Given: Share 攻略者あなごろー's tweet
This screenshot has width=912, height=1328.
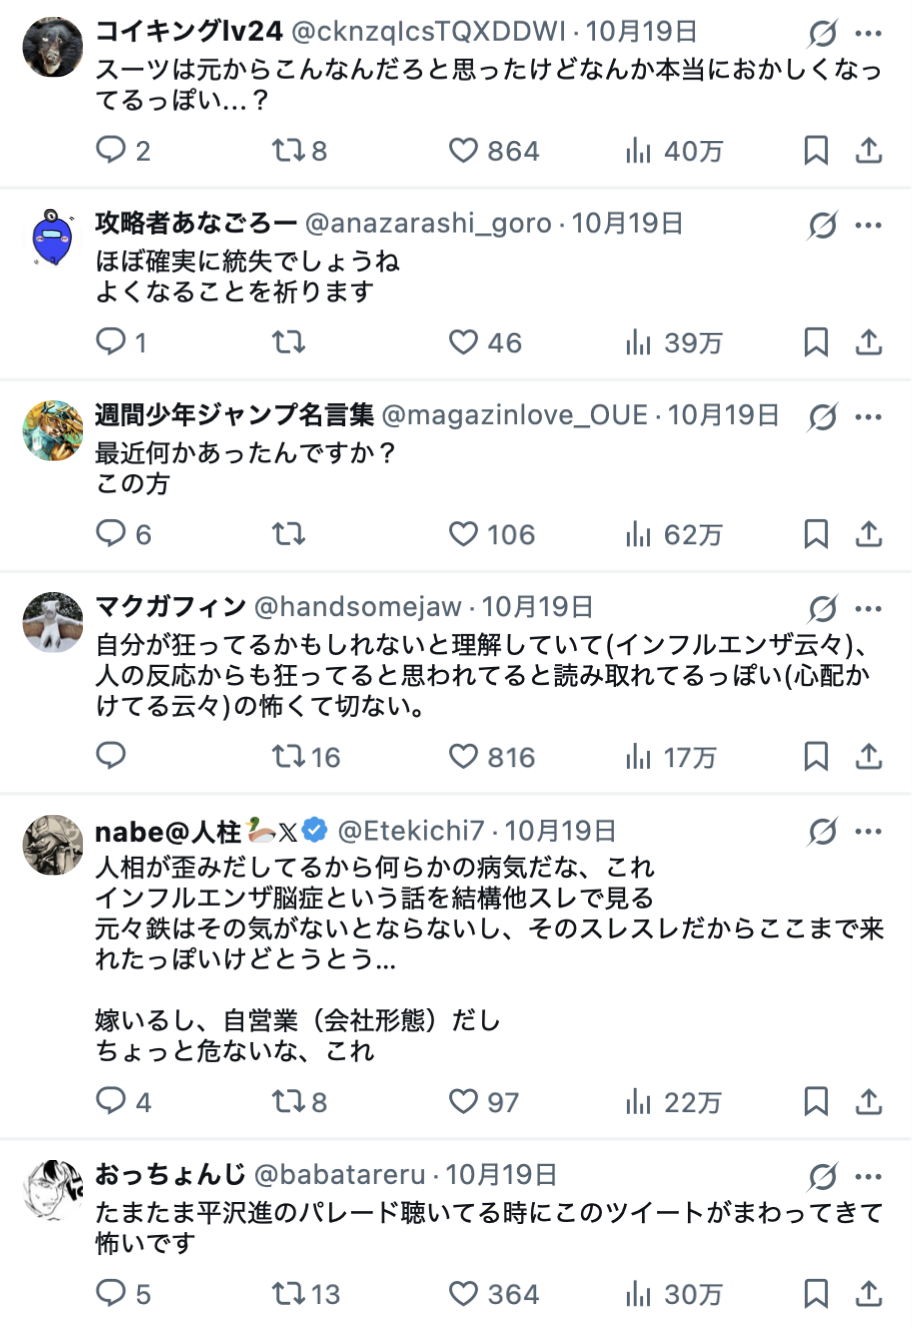Looking at the screenshot, I should [869, 342].
